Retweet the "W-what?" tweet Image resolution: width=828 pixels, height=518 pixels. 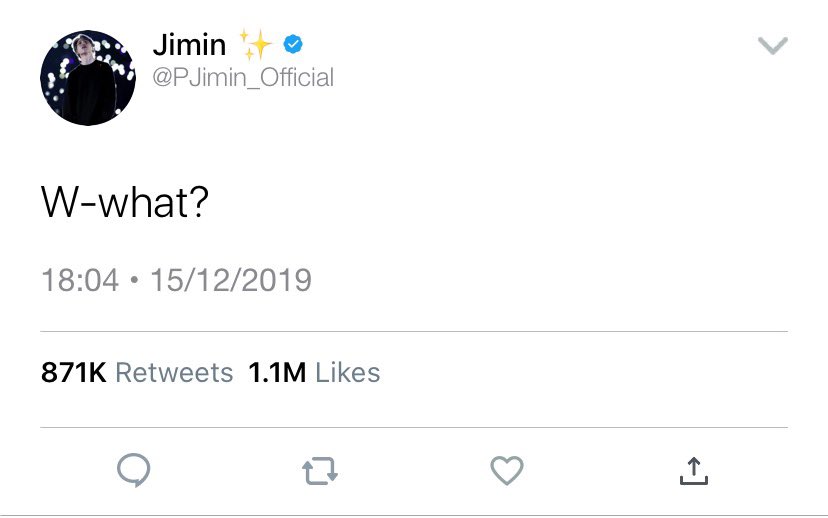coord(320,471)
